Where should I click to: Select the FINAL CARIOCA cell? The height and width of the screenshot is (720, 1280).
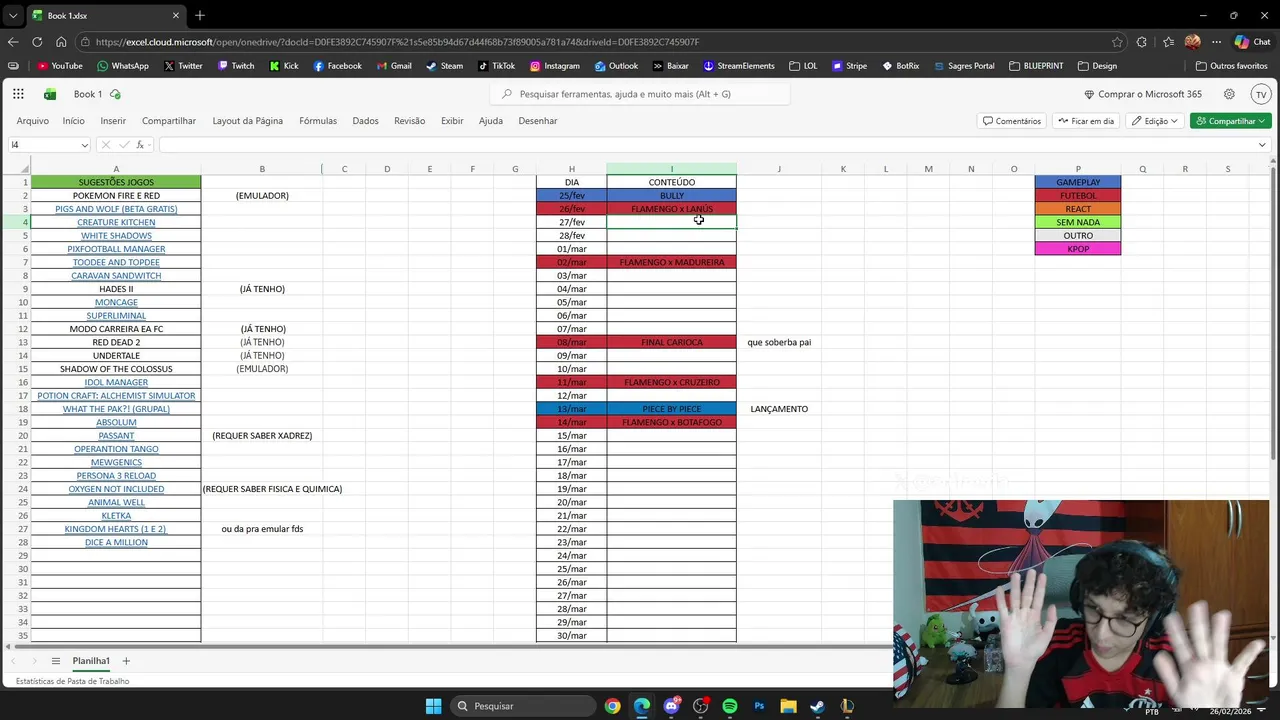tap(672, 342)
